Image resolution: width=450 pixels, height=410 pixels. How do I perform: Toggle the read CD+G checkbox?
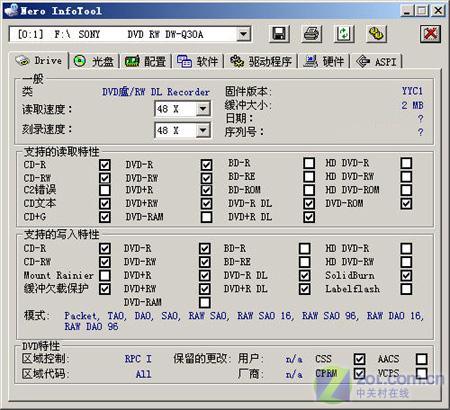[x=105, y=217]
